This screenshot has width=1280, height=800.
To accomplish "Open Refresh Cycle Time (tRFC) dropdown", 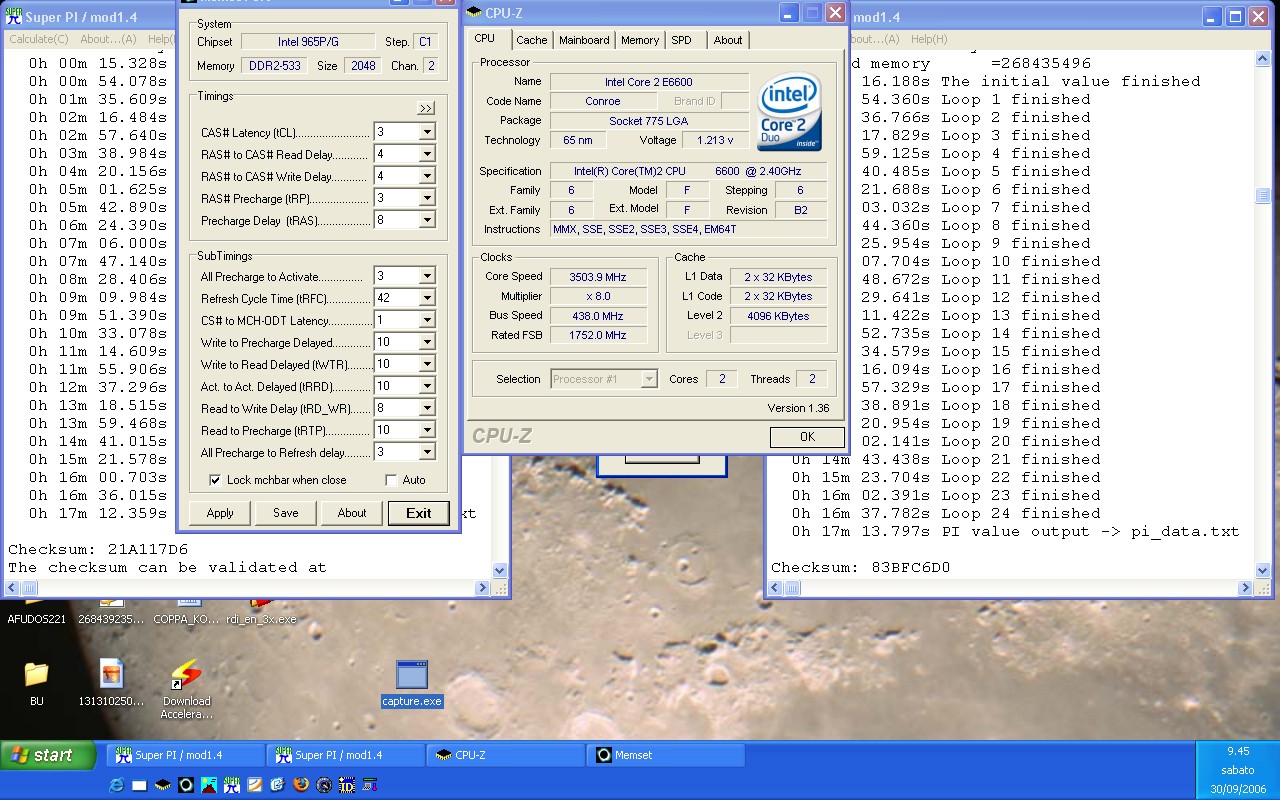I will (x=427, y=298).
